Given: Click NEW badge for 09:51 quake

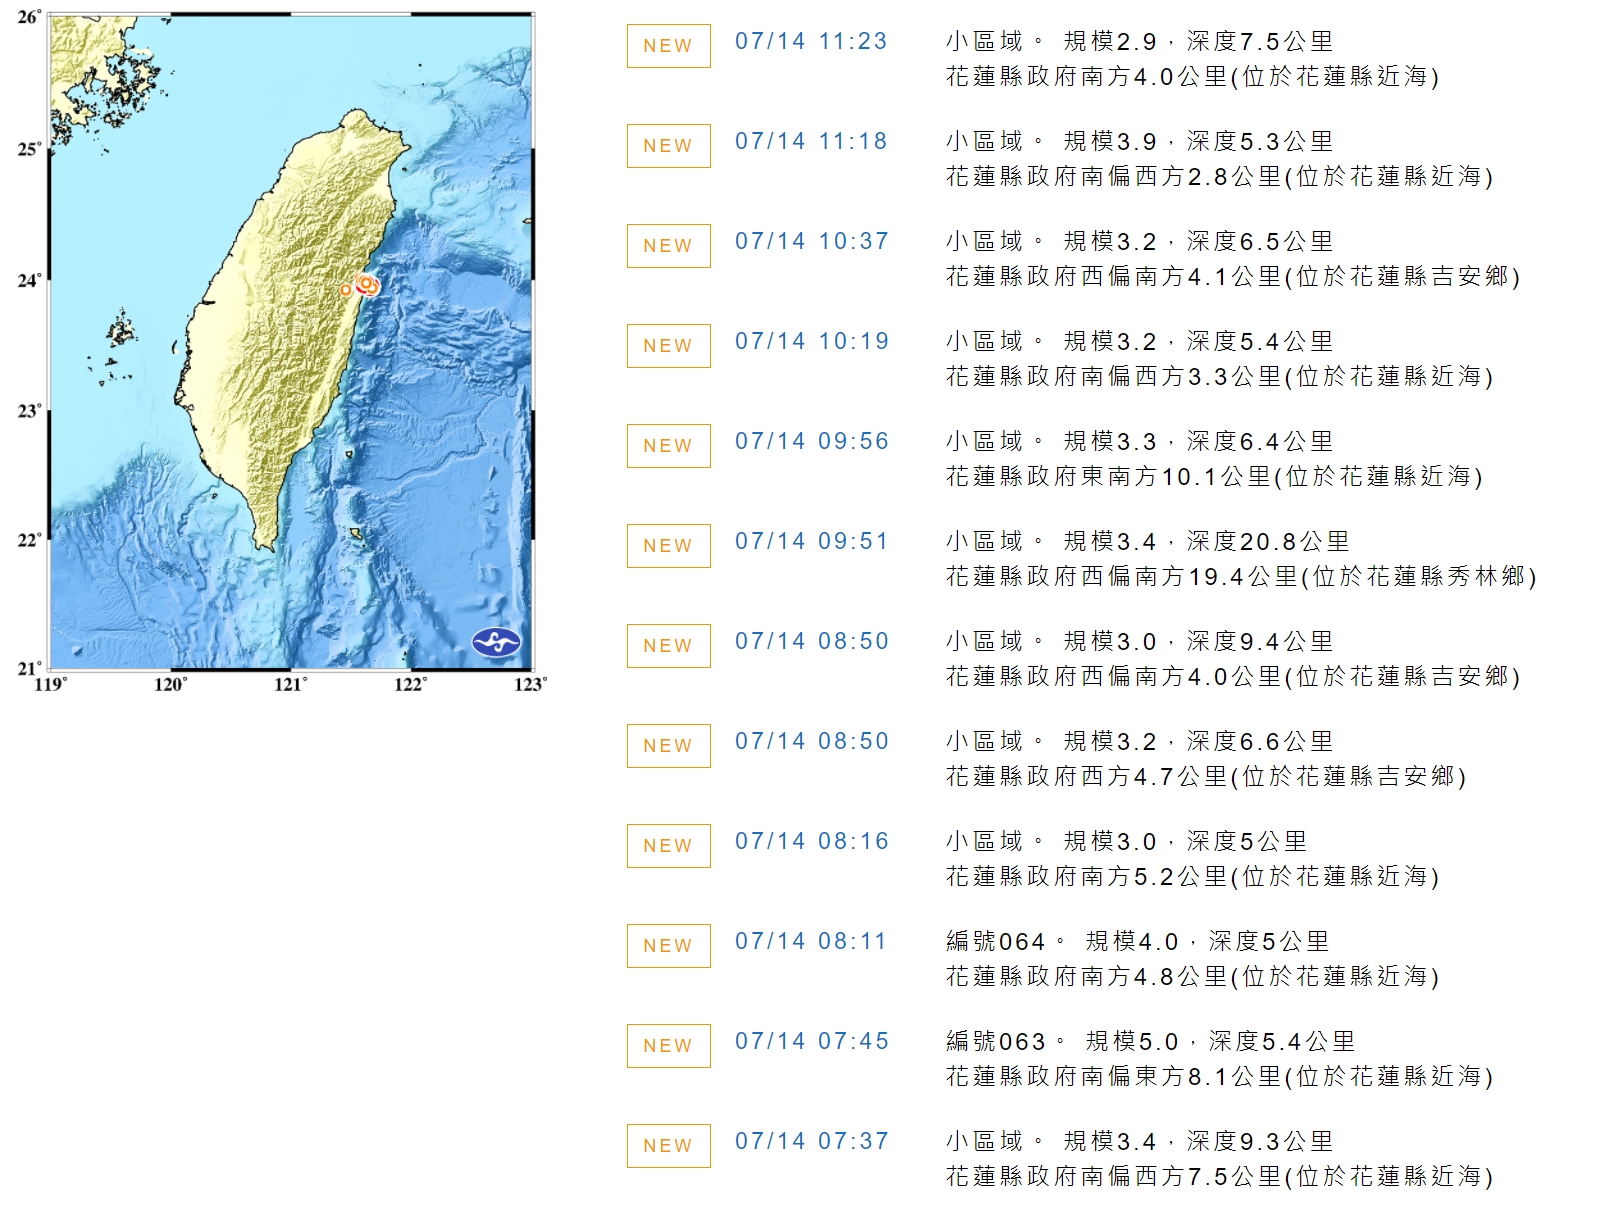Looking at the screenshot, I should [668, 546].
